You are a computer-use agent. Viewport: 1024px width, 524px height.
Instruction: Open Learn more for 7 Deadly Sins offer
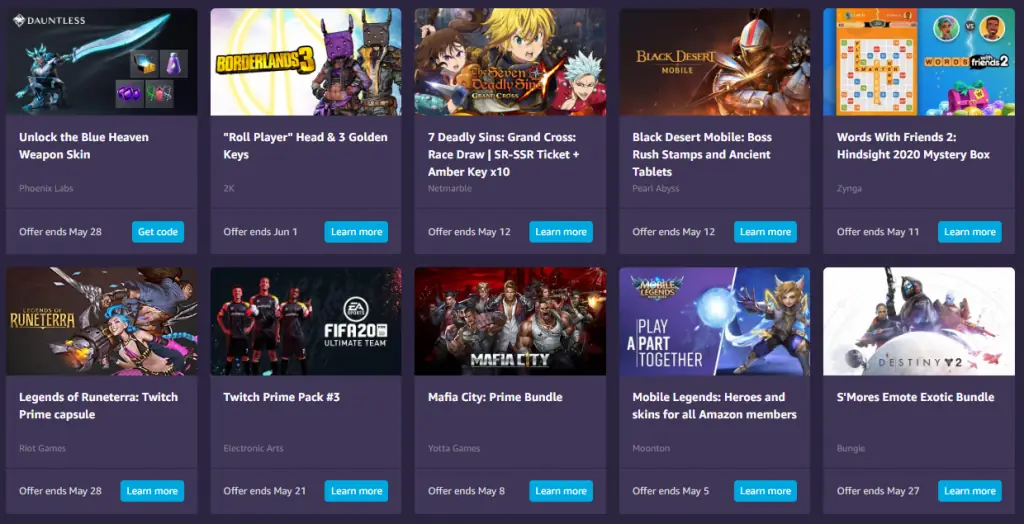(x=561, y=232)
